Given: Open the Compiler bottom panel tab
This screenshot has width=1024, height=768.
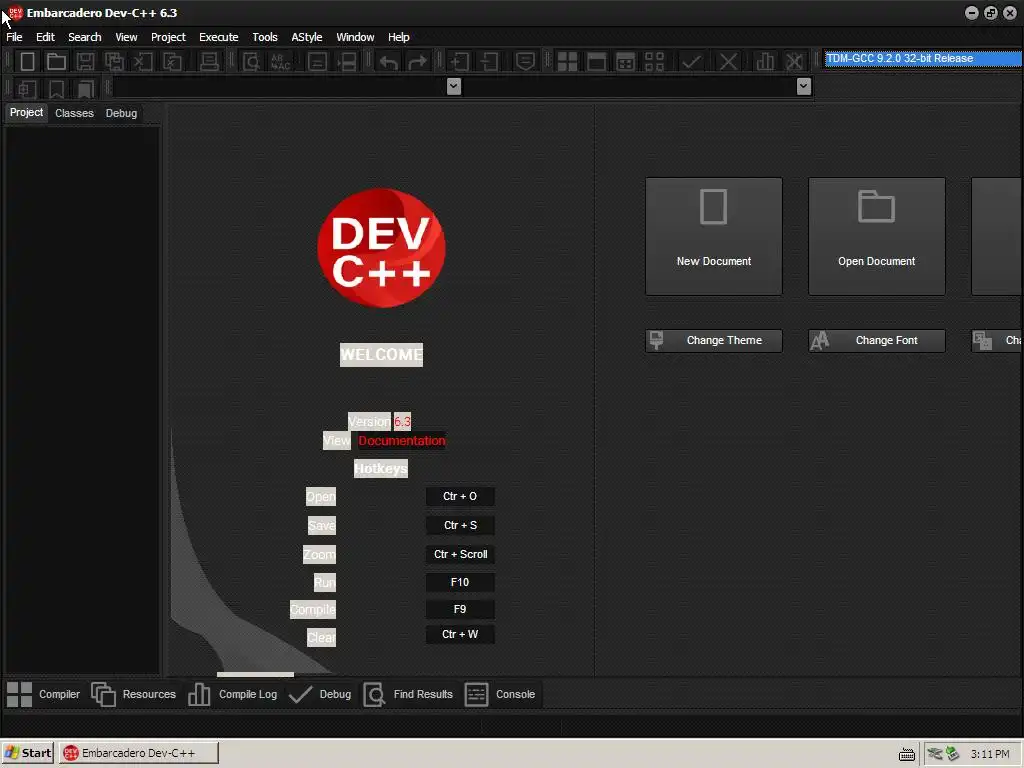Looking at the screenshot, I should coord(44,694).
